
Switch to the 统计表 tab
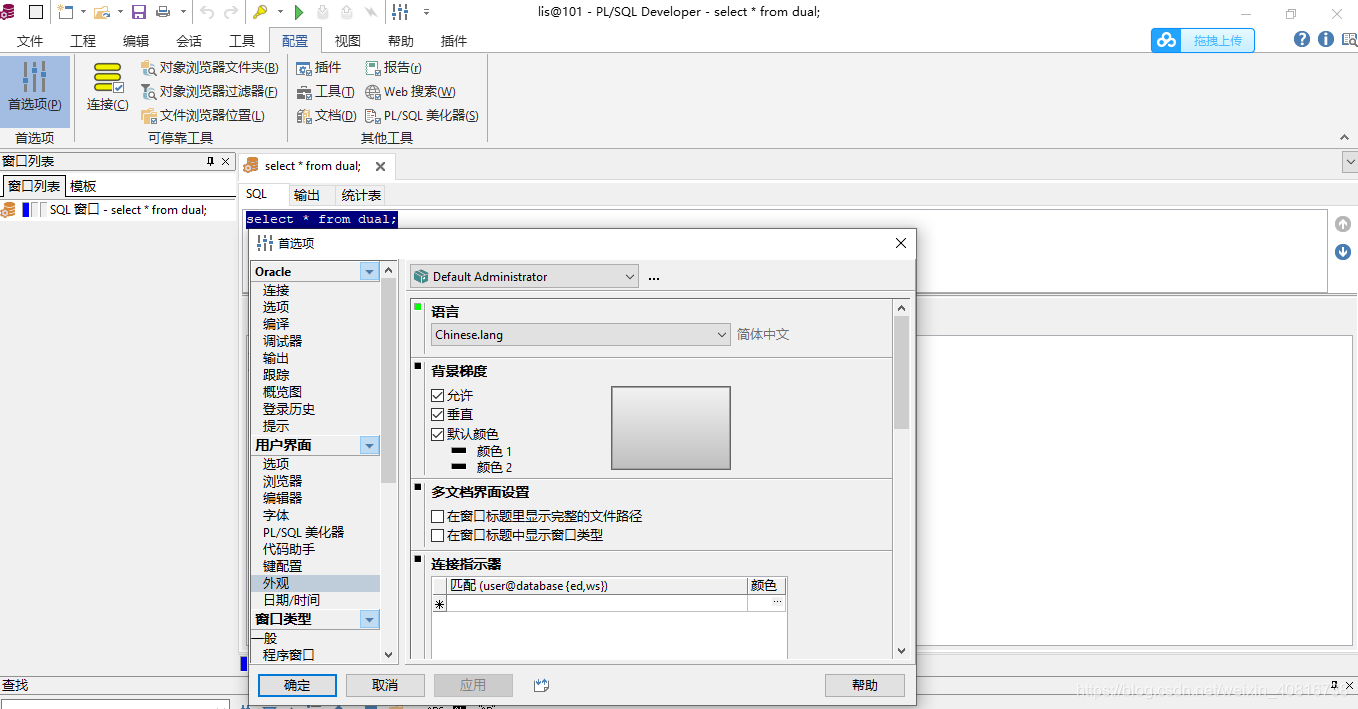click(361, 195)
